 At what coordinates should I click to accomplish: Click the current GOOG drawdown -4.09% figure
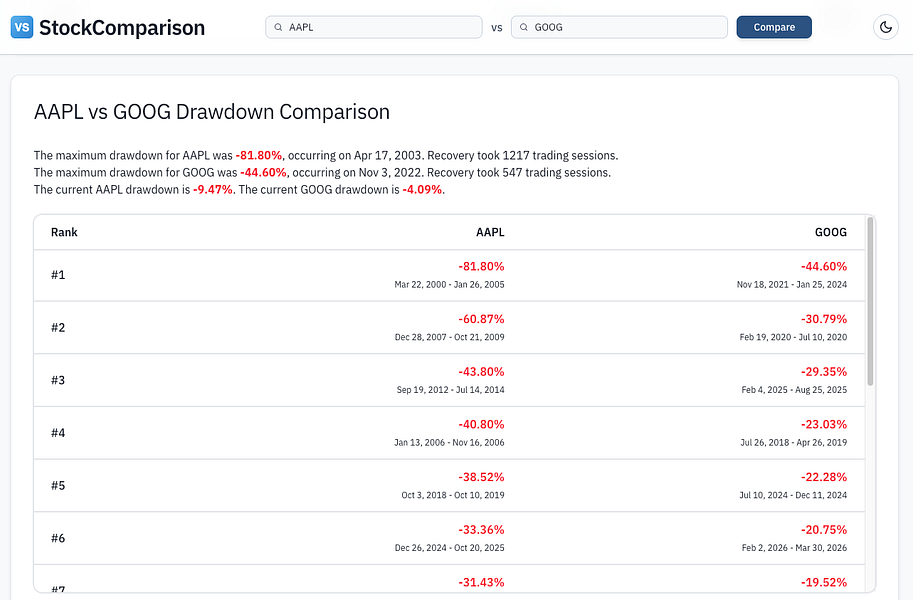422,190
